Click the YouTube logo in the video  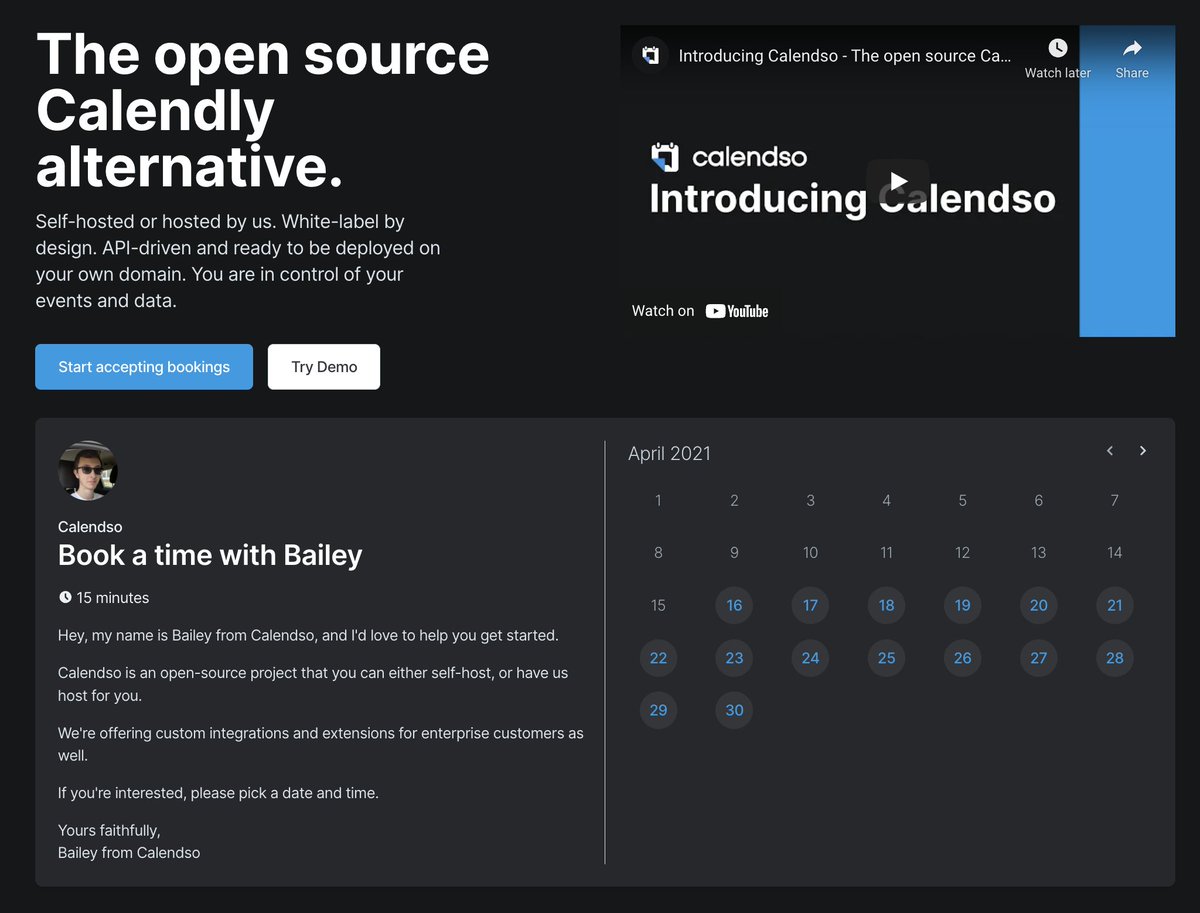[x=737, y=311]
